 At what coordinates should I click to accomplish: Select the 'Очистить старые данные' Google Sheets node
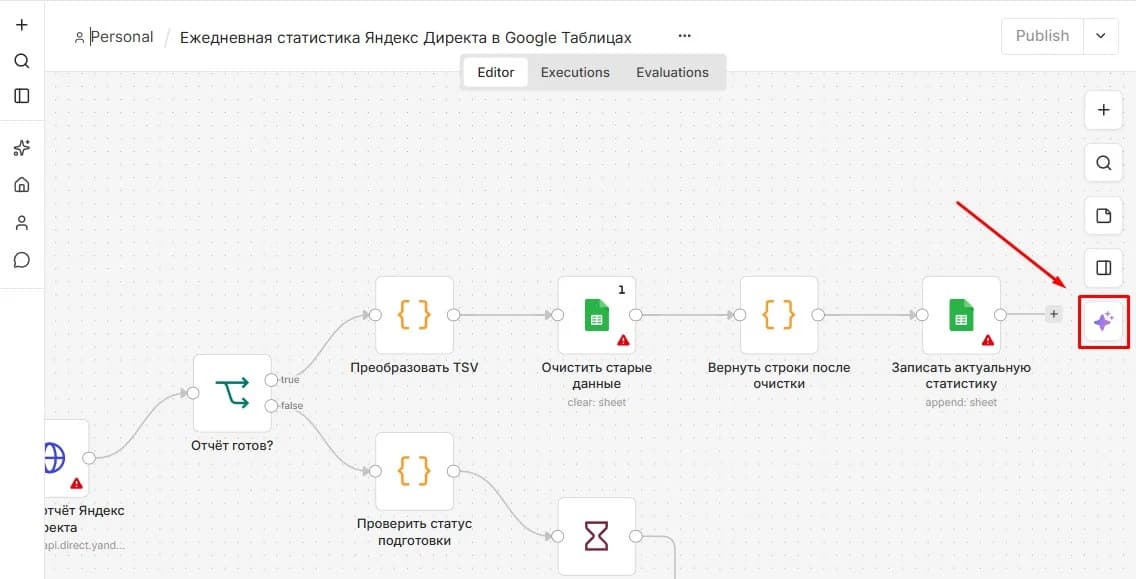click(597, 315)
